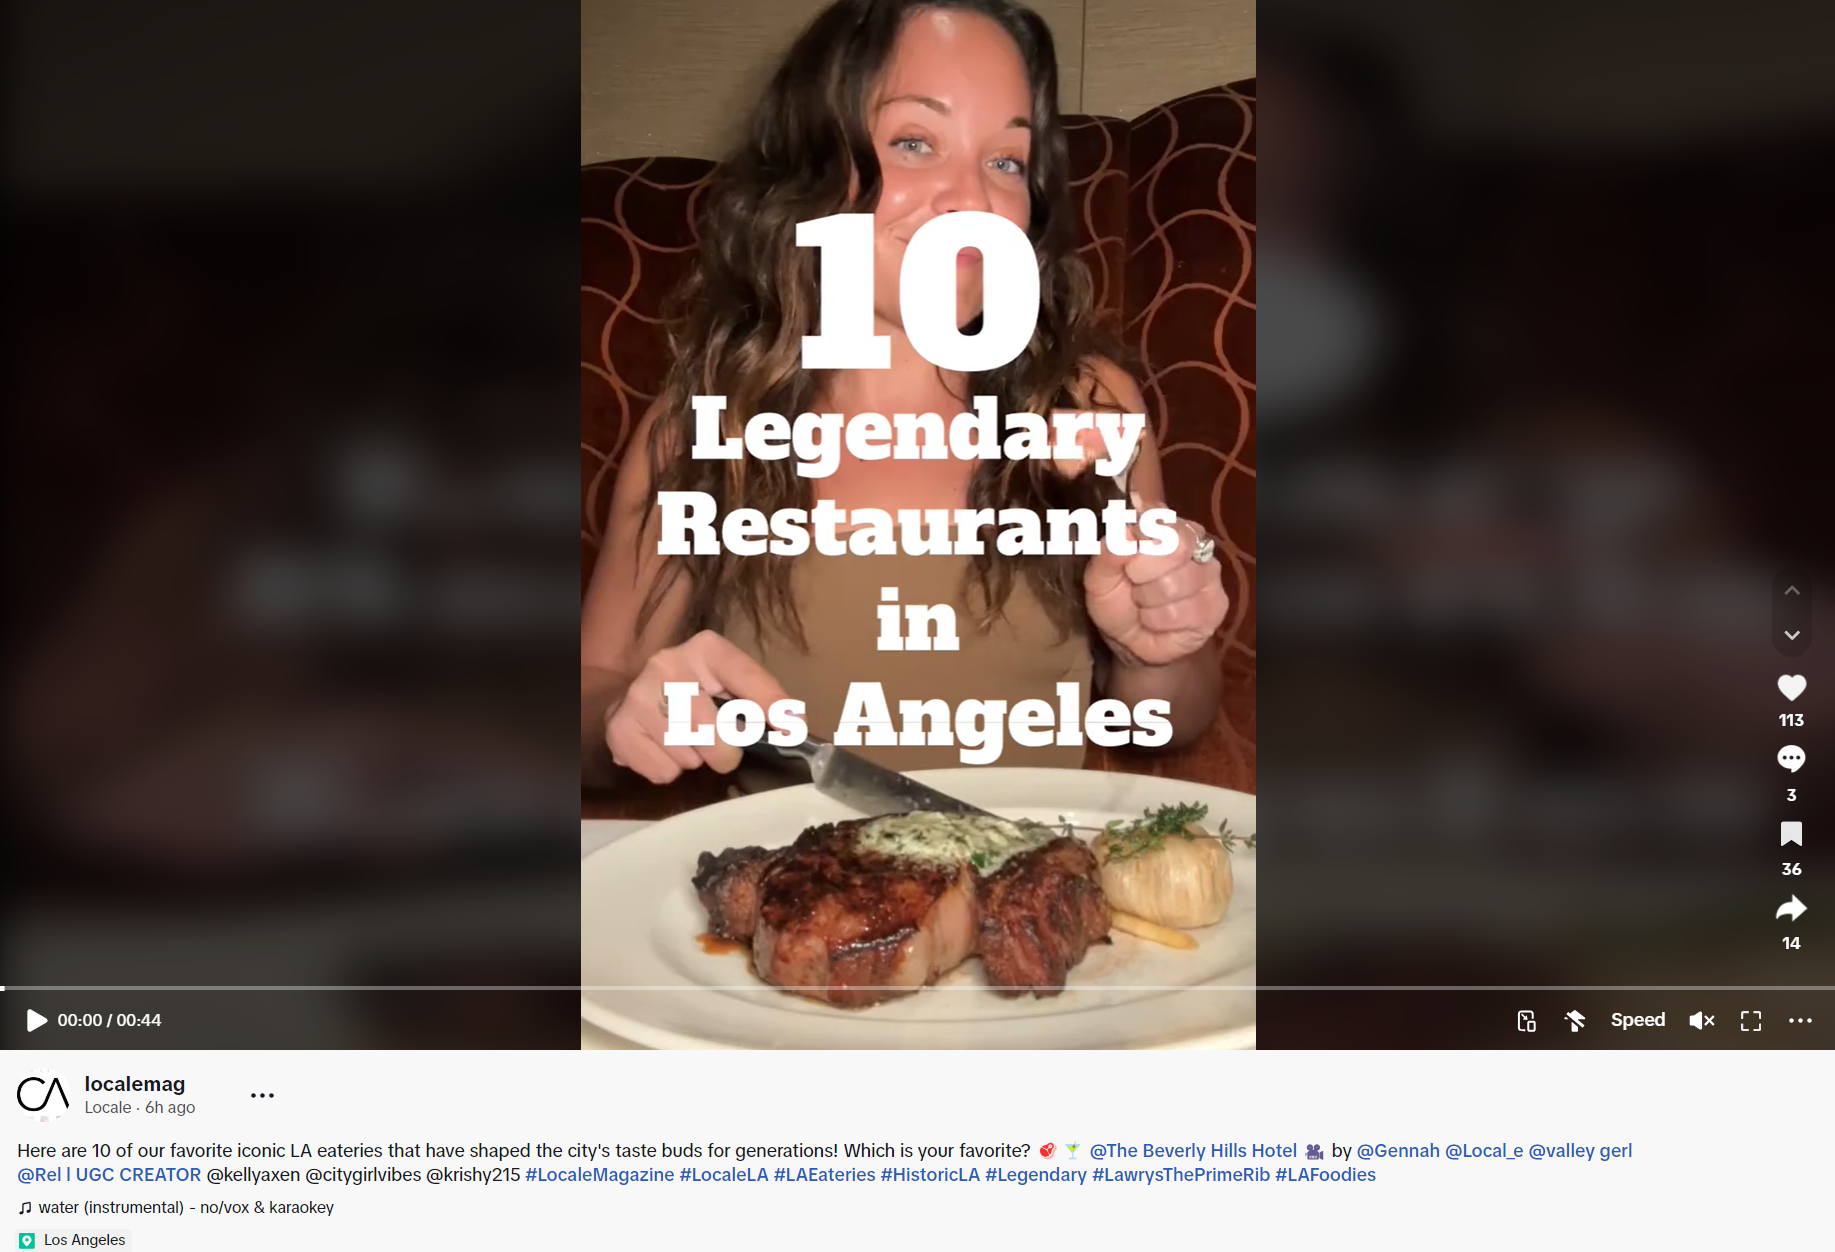The height and width of the screenshot is (1252, 1835).
Task: Enter fullscreen mode
Action: [1751, 1020]
